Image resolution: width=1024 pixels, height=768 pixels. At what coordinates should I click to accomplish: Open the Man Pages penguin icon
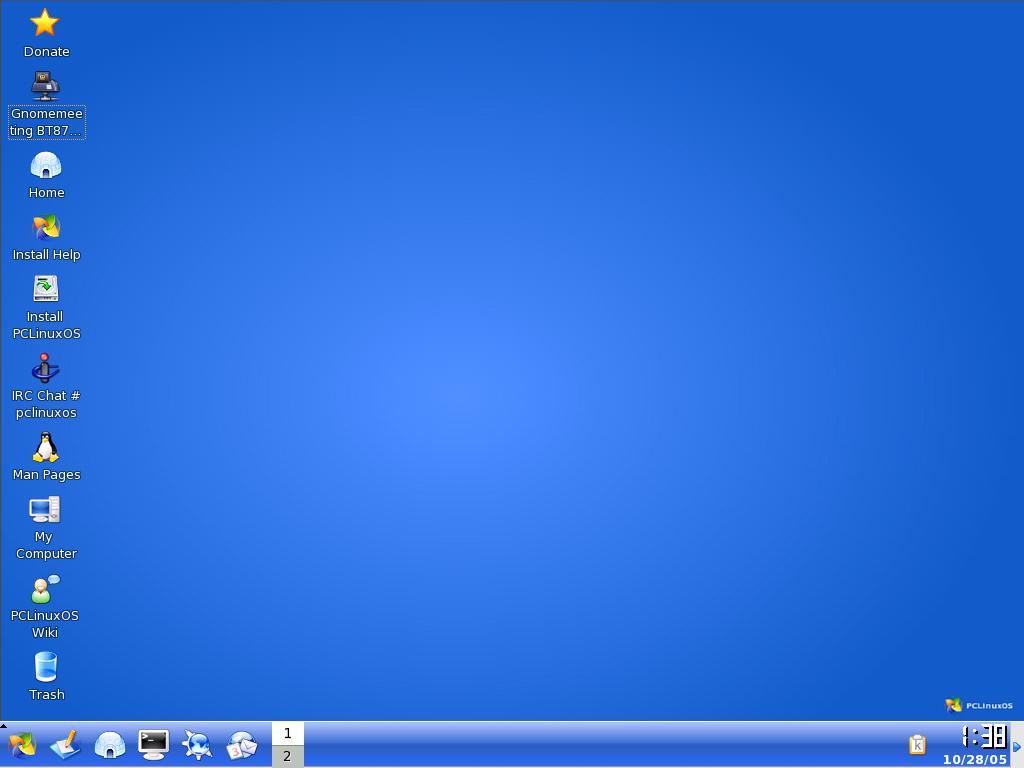pyautogui.click(x=45, y=447)
